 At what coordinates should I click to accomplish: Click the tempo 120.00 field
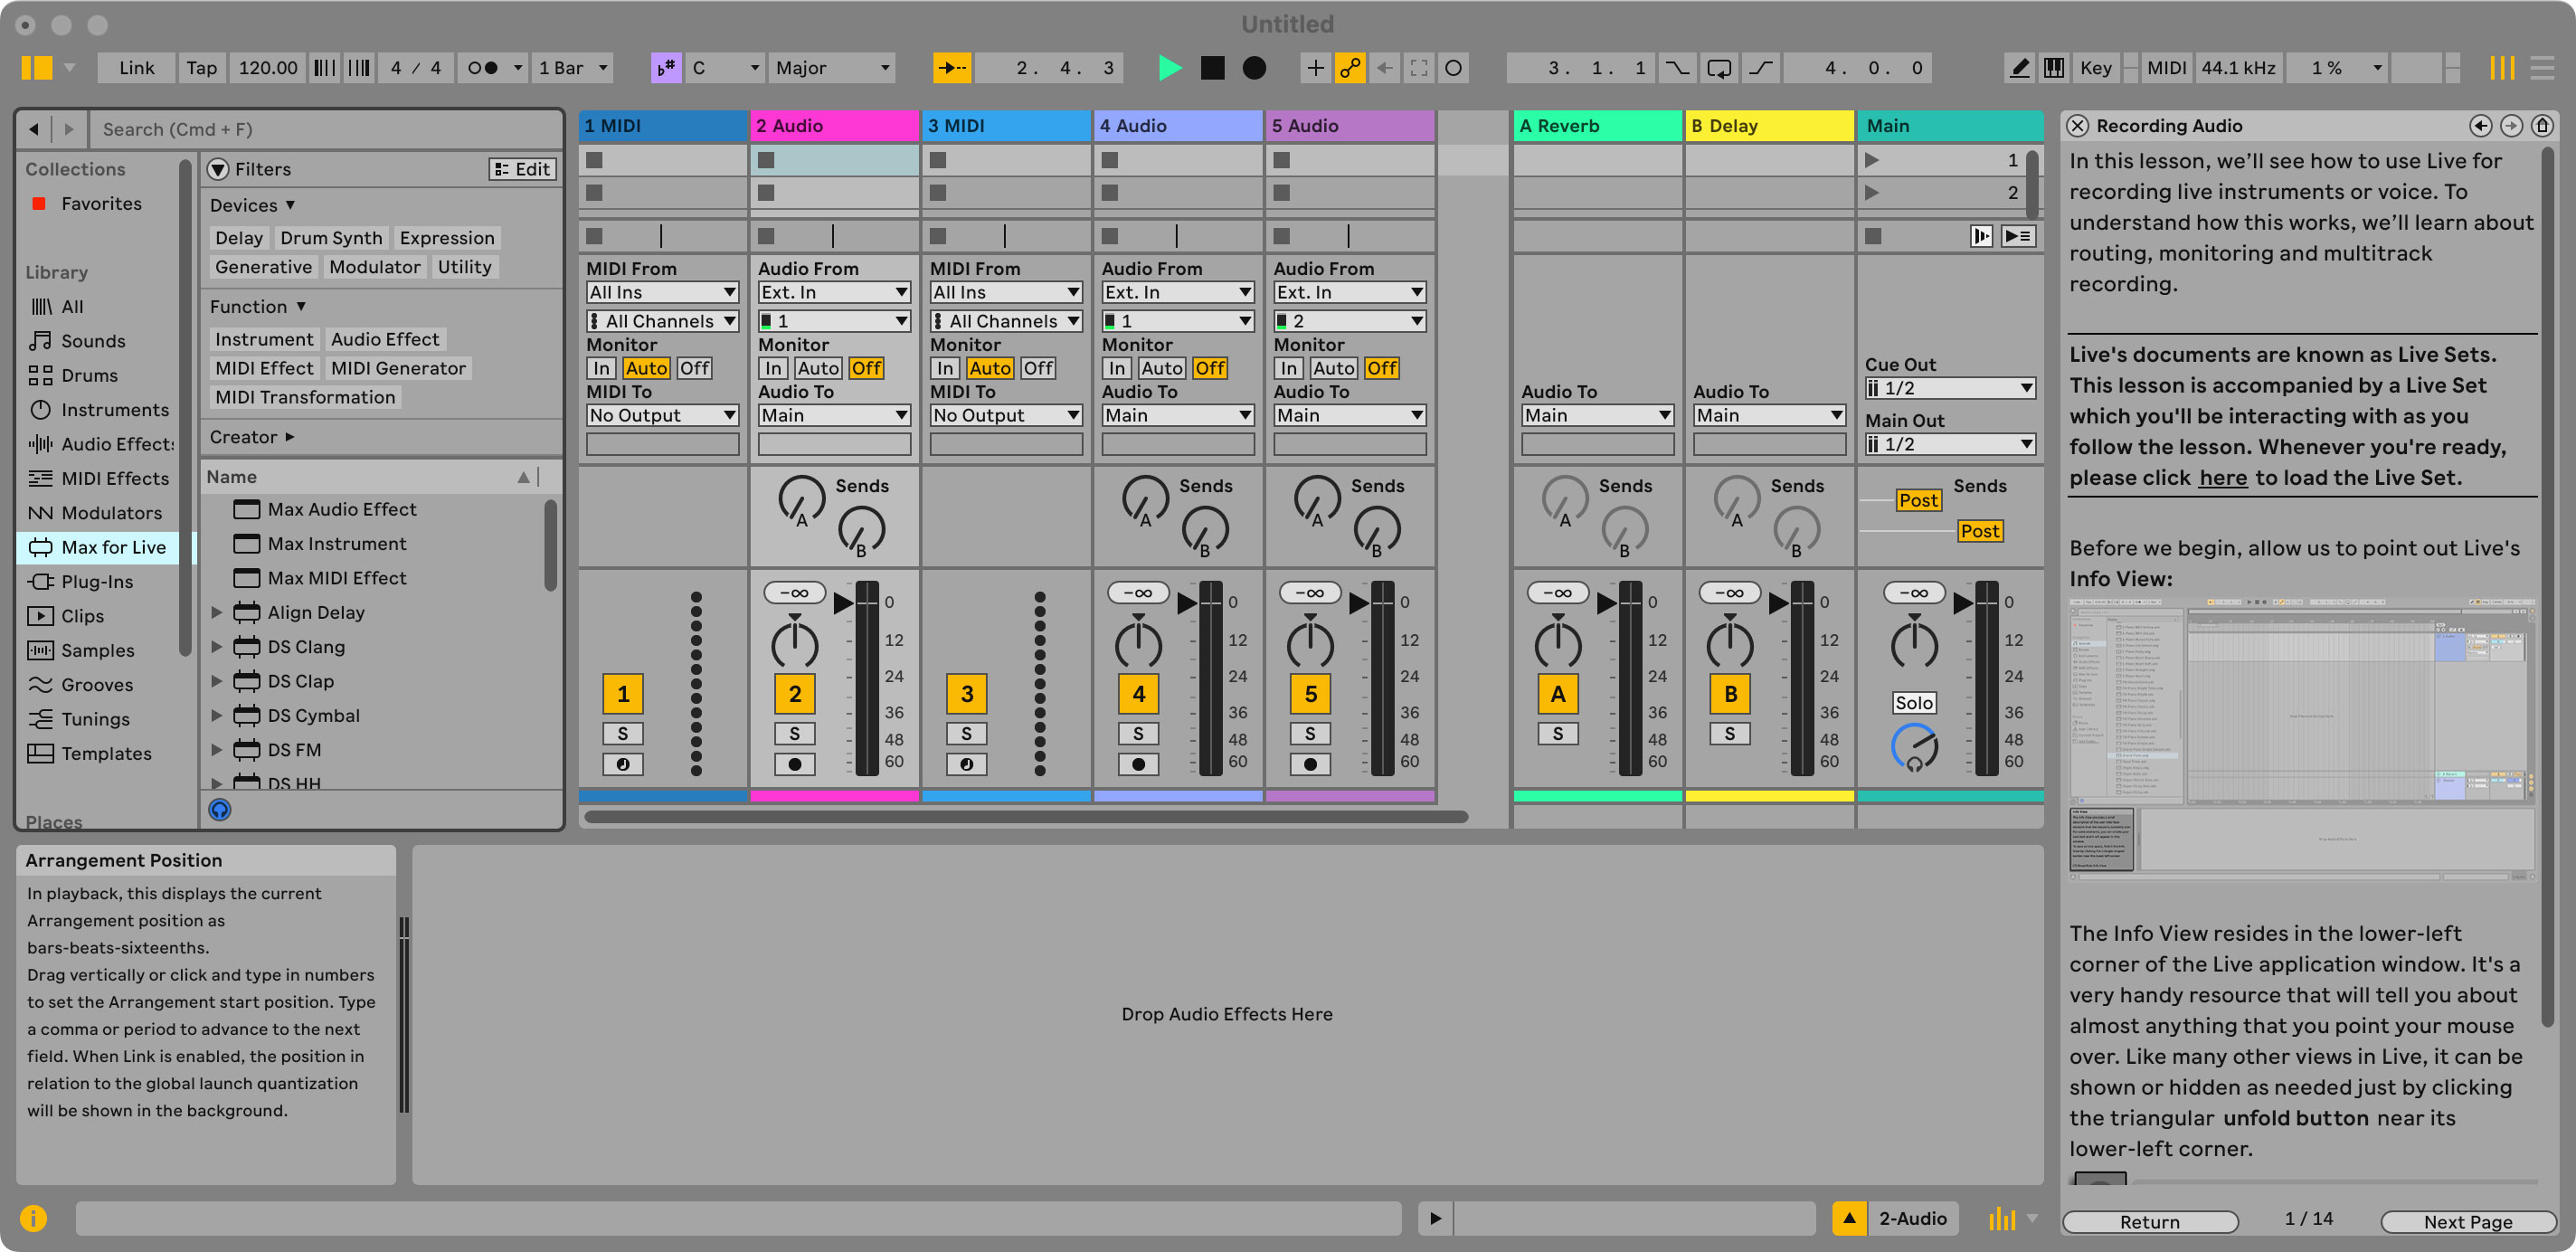click(x=267, y=68)
